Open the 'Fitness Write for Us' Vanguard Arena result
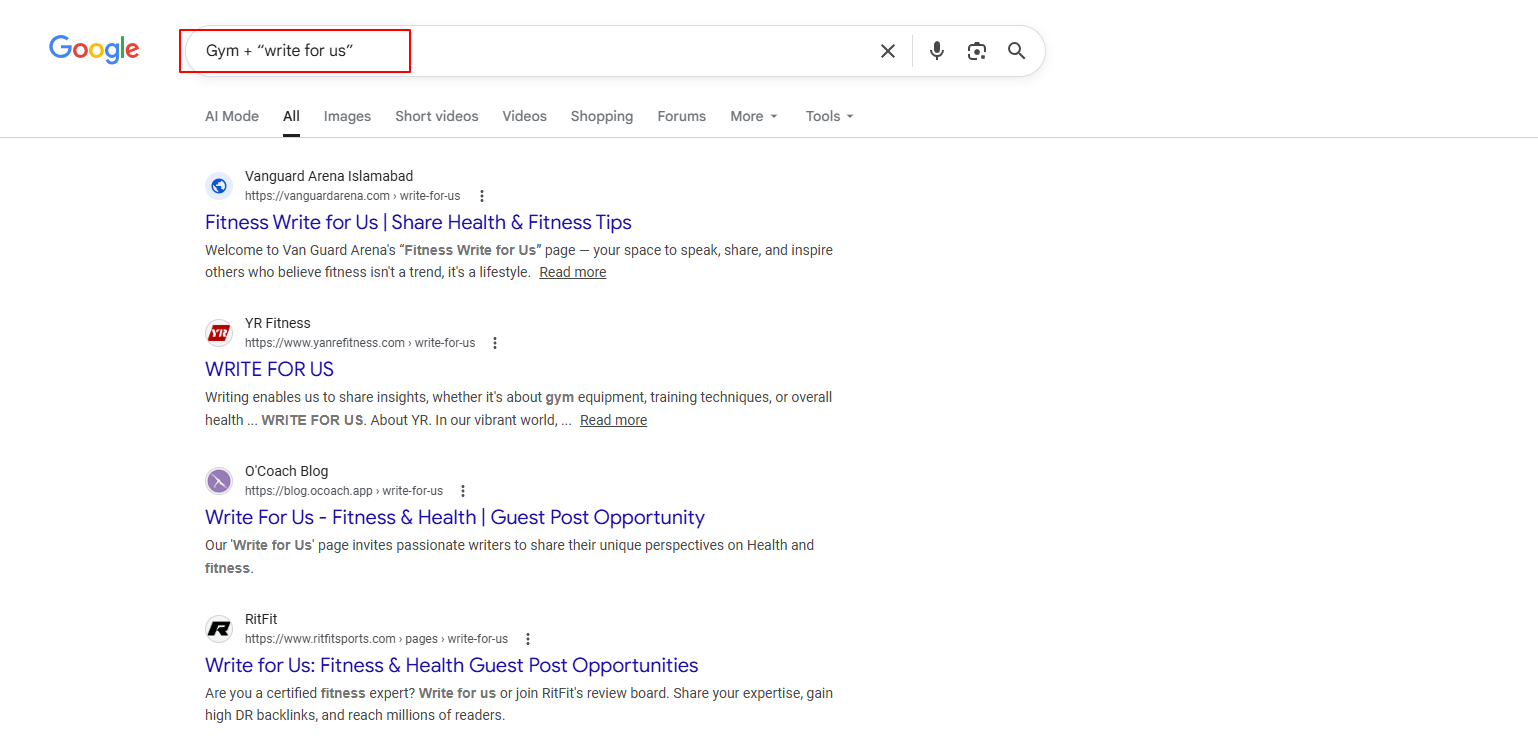1538x748 pixels. [x=417, y=222]
